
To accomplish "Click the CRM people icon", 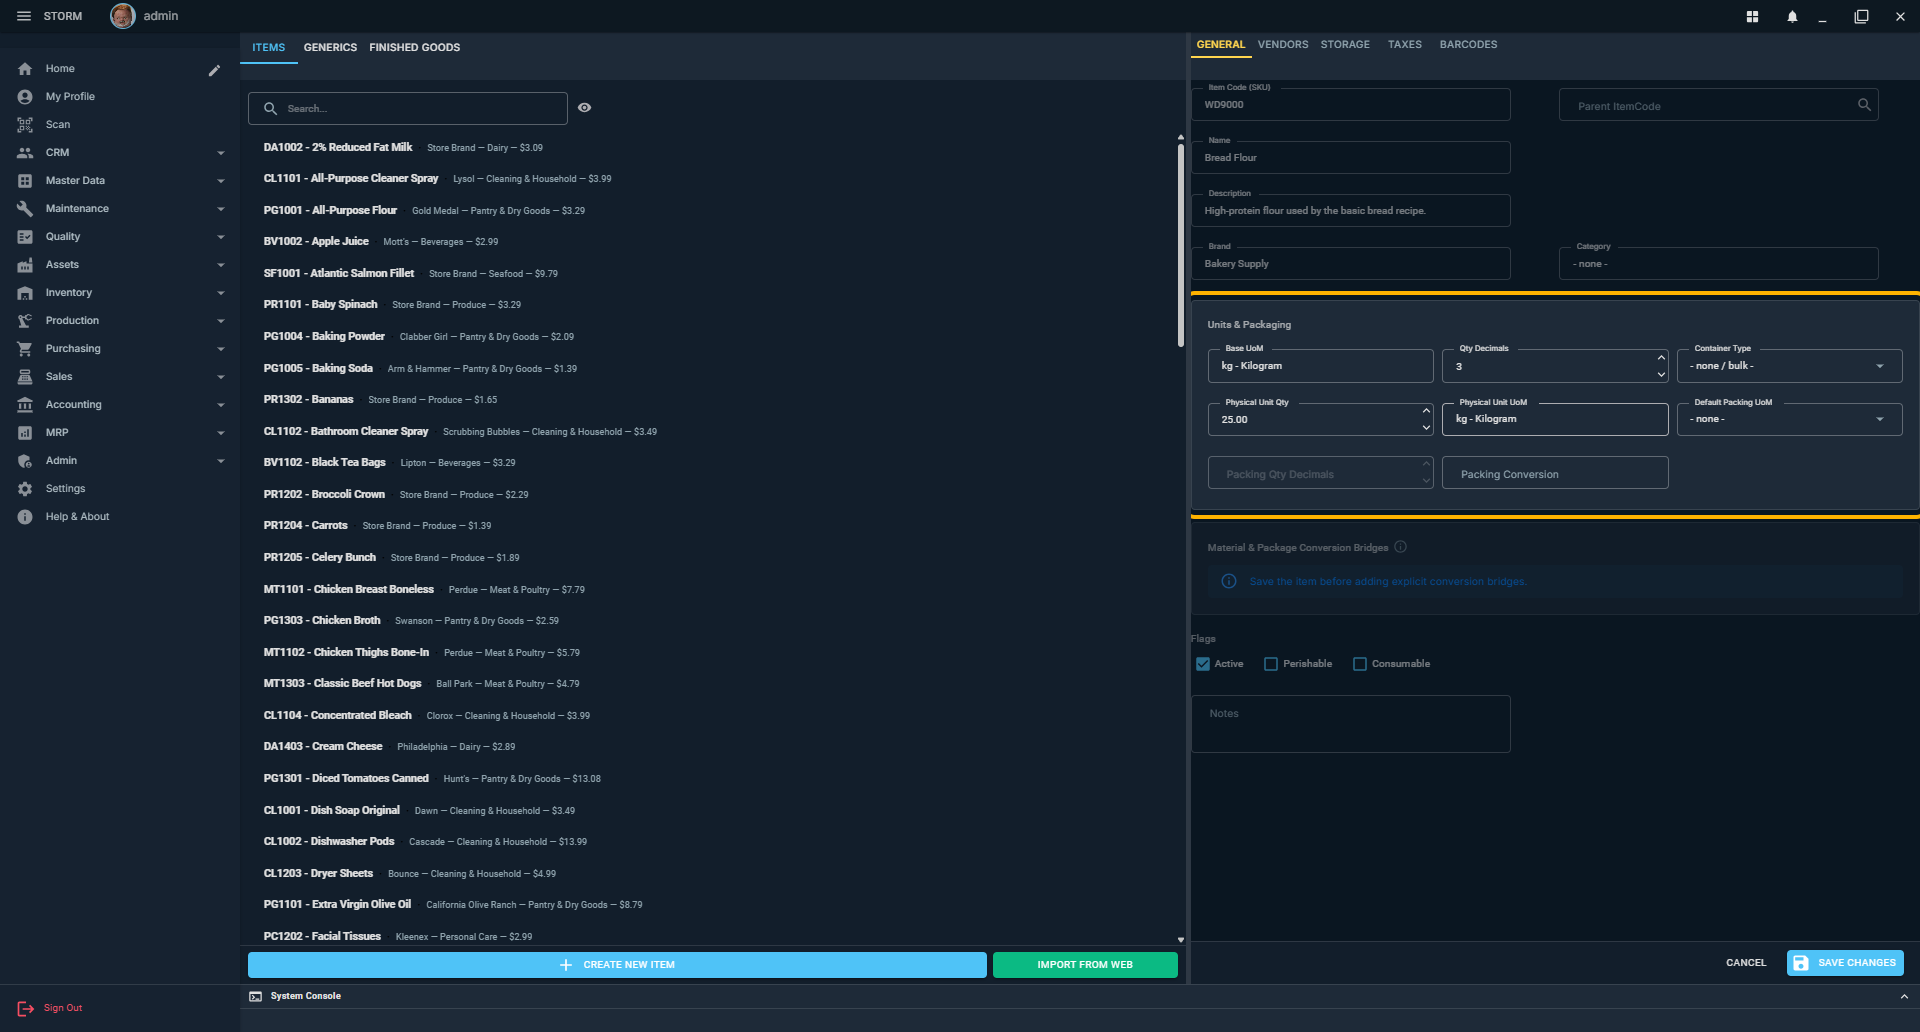I will click(x=25, y=153).
